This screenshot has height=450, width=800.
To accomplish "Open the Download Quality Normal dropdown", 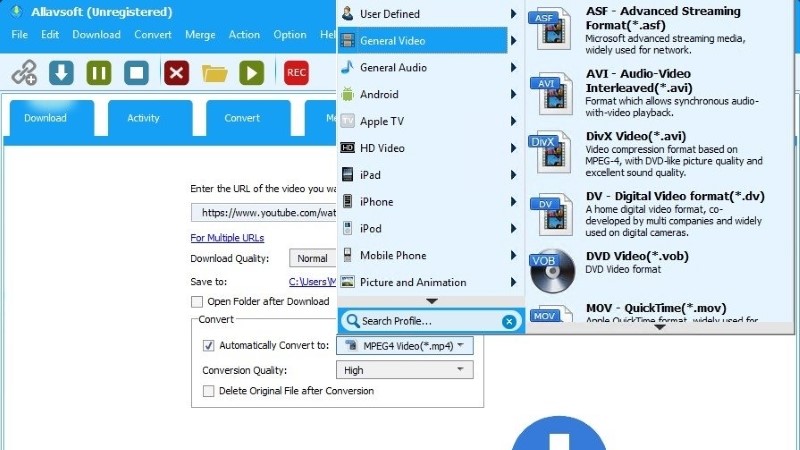I will tap(313, 258).
